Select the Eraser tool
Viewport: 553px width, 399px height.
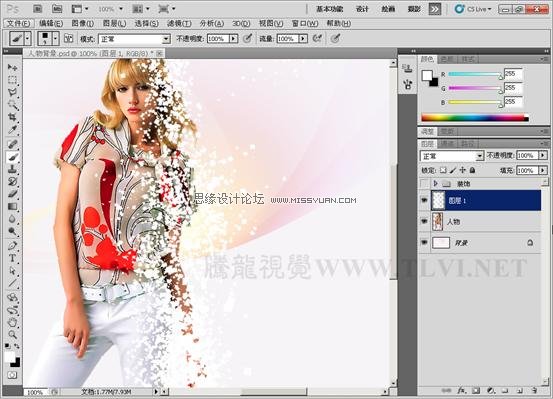click(13, 194)
